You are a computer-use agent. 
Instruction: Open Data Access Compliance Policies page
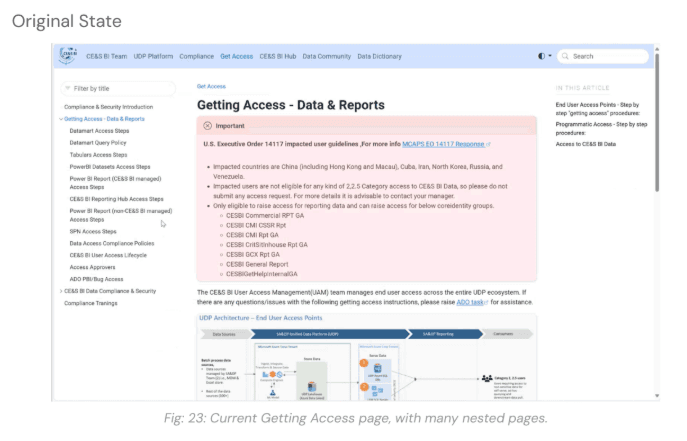112,243
